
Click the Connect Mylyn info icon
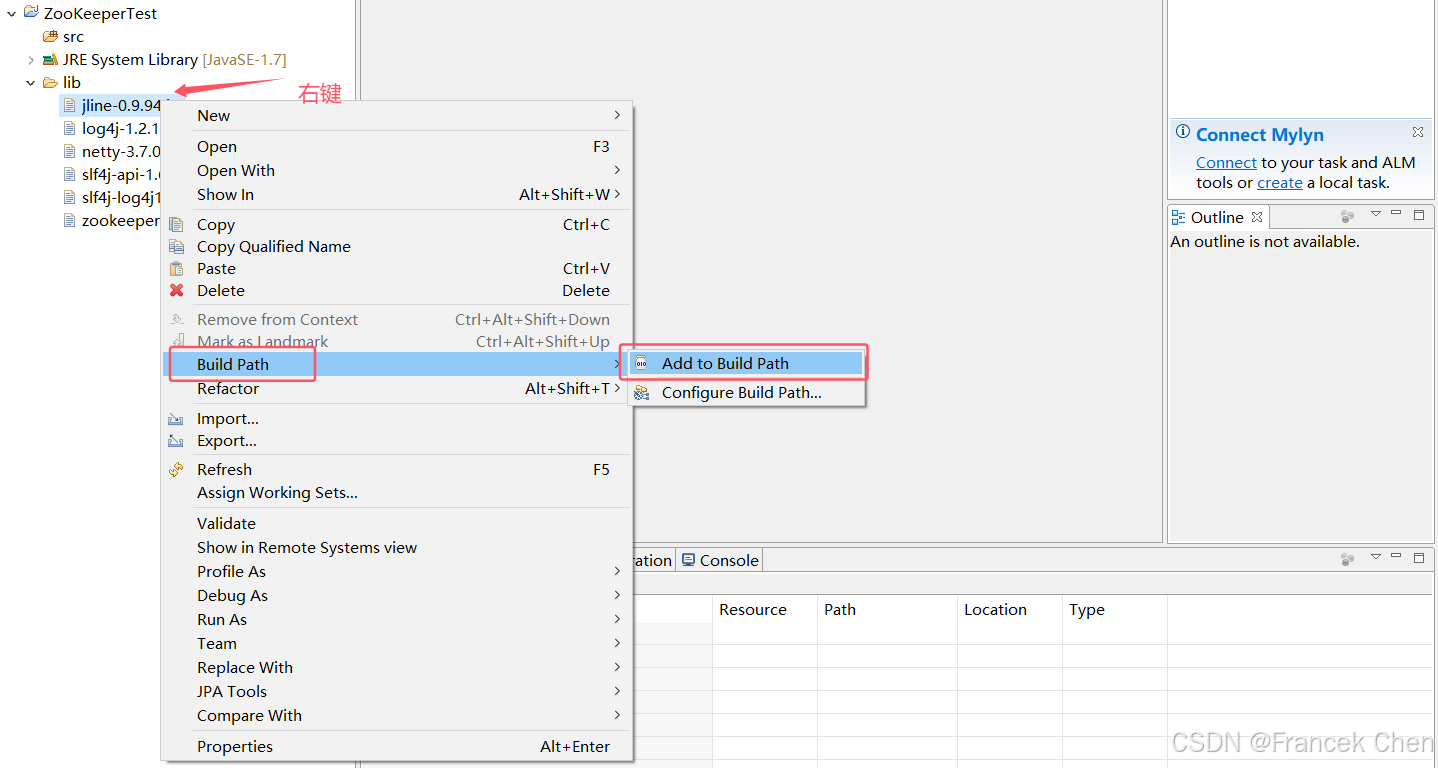(1183, 133)
